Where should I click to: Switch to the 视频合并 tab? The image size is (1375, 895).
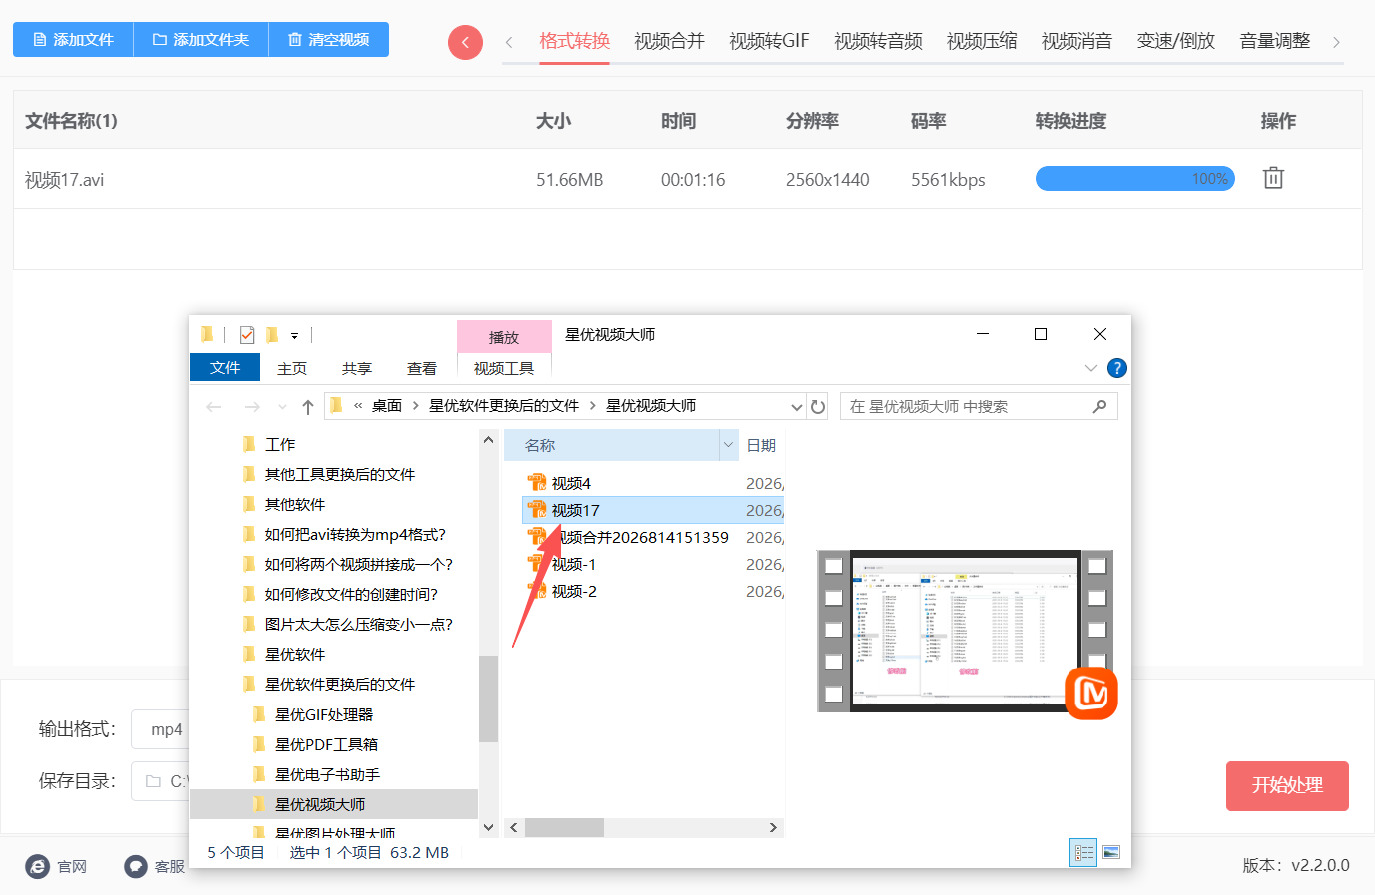(x=669, y=41)
